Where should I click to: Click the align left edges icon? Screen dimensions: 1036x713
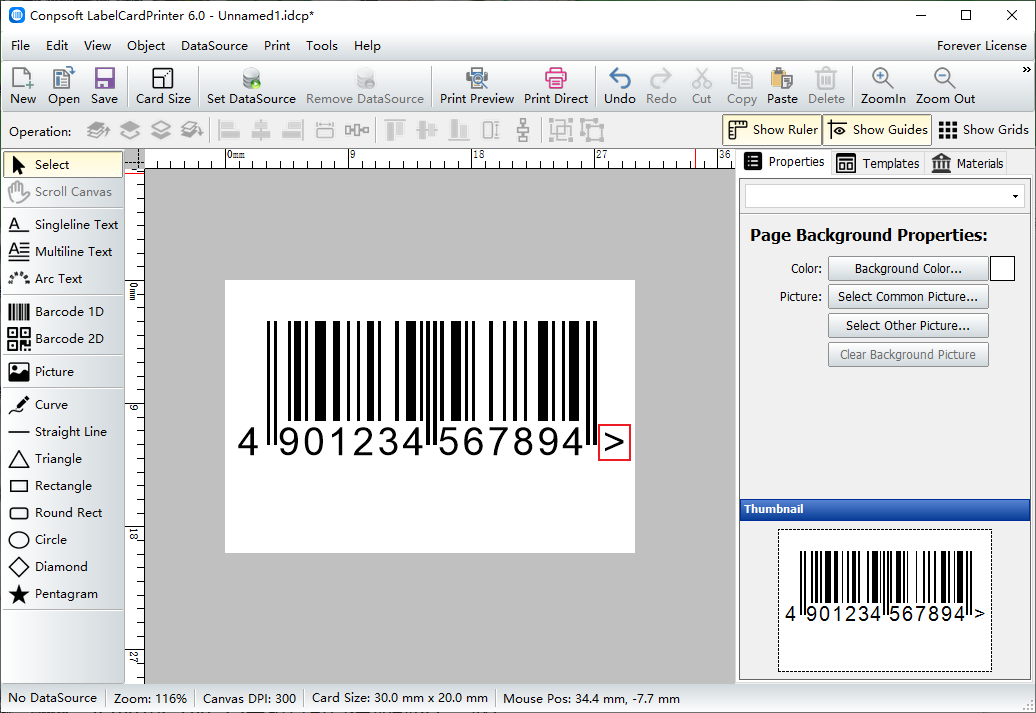(229, 130)
